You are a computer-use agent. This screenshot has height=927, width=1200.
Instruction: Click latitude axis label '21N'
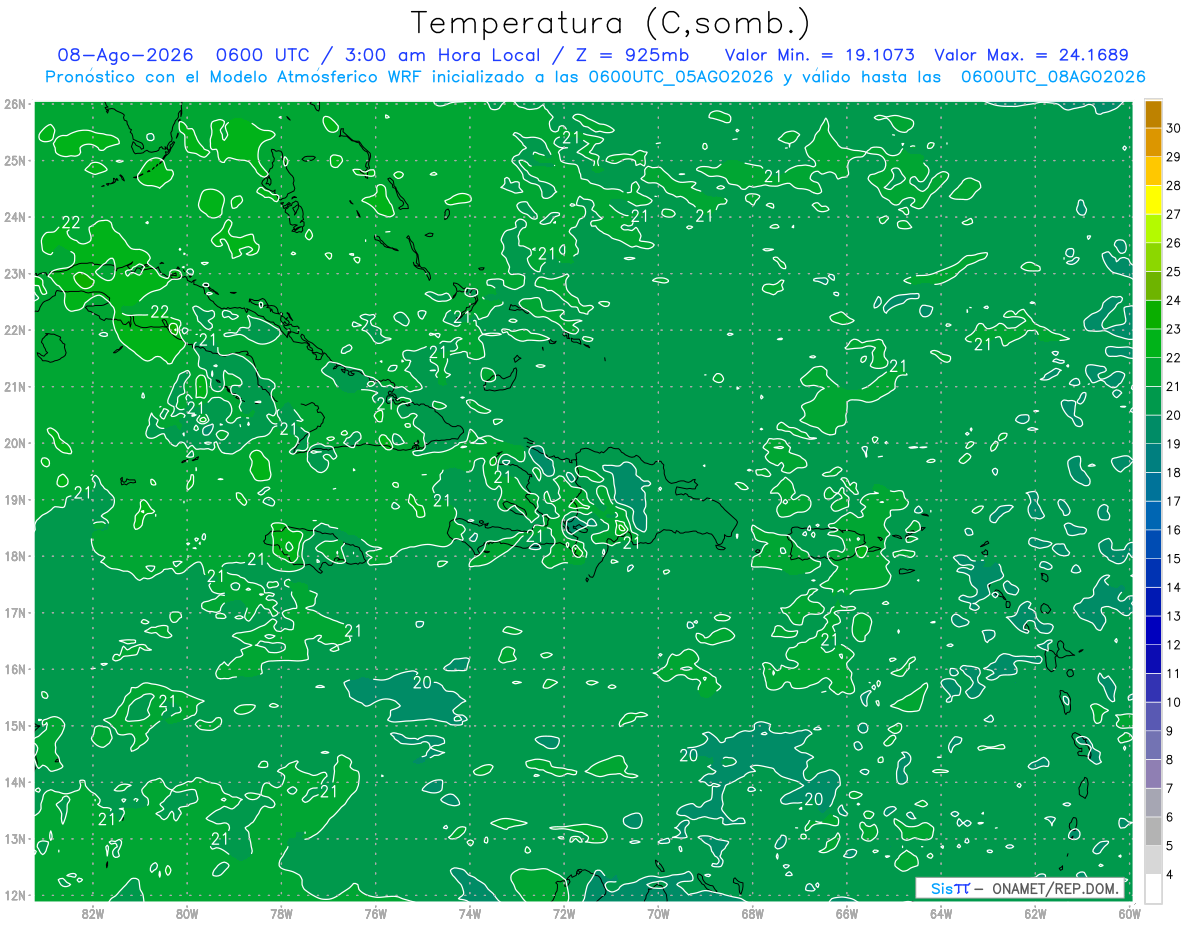[x=16, y=386]
